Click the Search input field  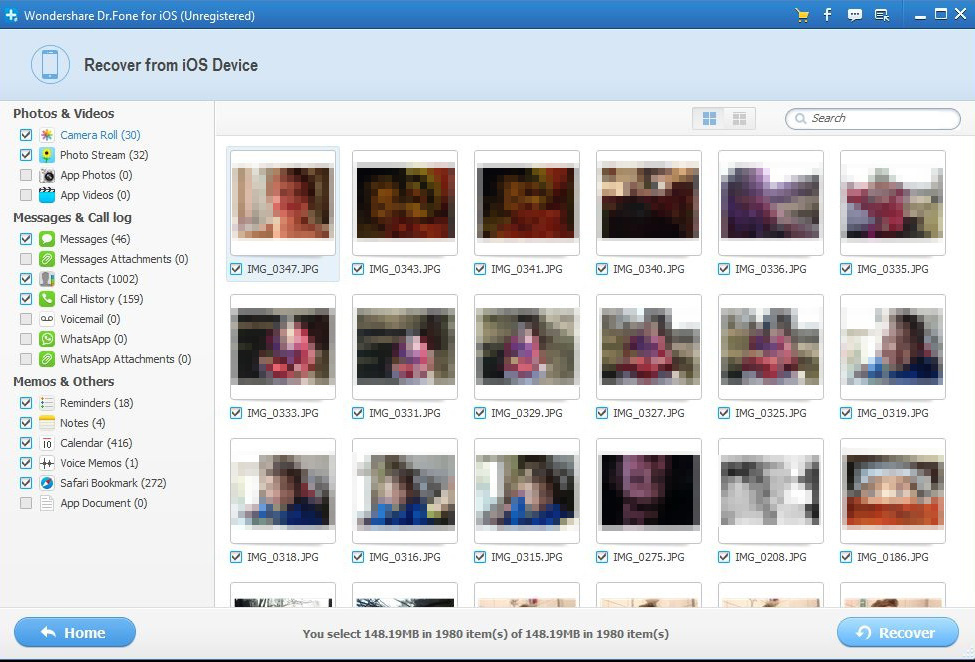coord(873,118)
